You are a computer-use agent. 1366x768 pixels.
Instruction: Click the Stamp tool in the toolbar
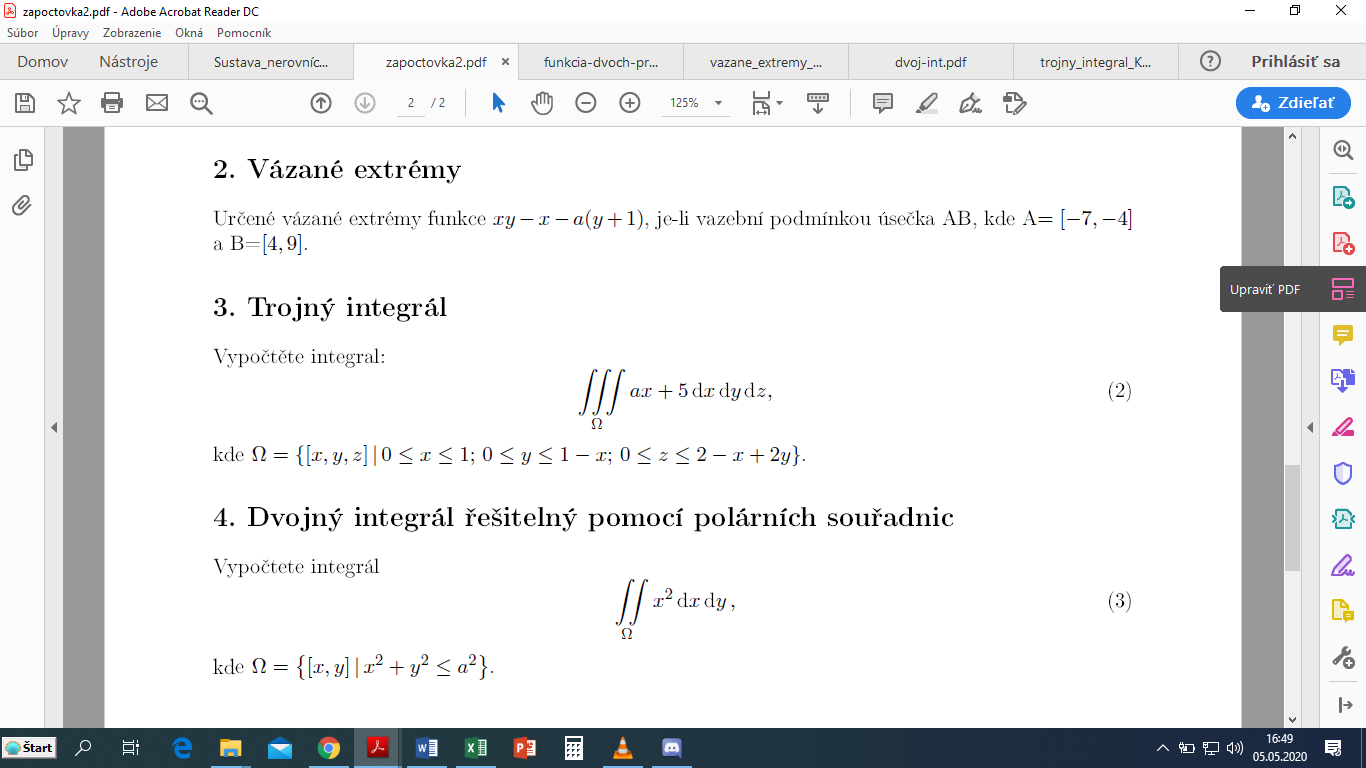pos(1014,103)
